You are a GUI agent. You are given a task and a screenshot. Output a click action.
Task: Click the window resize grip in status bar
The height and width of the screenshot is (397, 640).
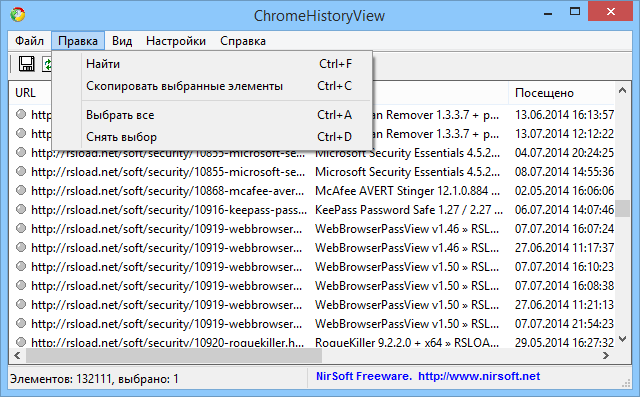point(626,383)
